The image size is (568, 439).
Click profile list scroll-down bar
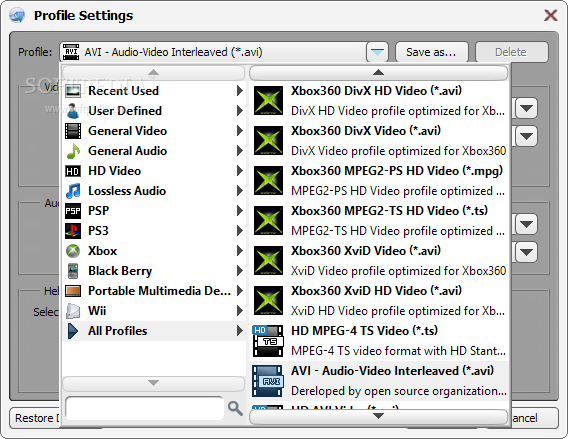[x=379, y=416]
